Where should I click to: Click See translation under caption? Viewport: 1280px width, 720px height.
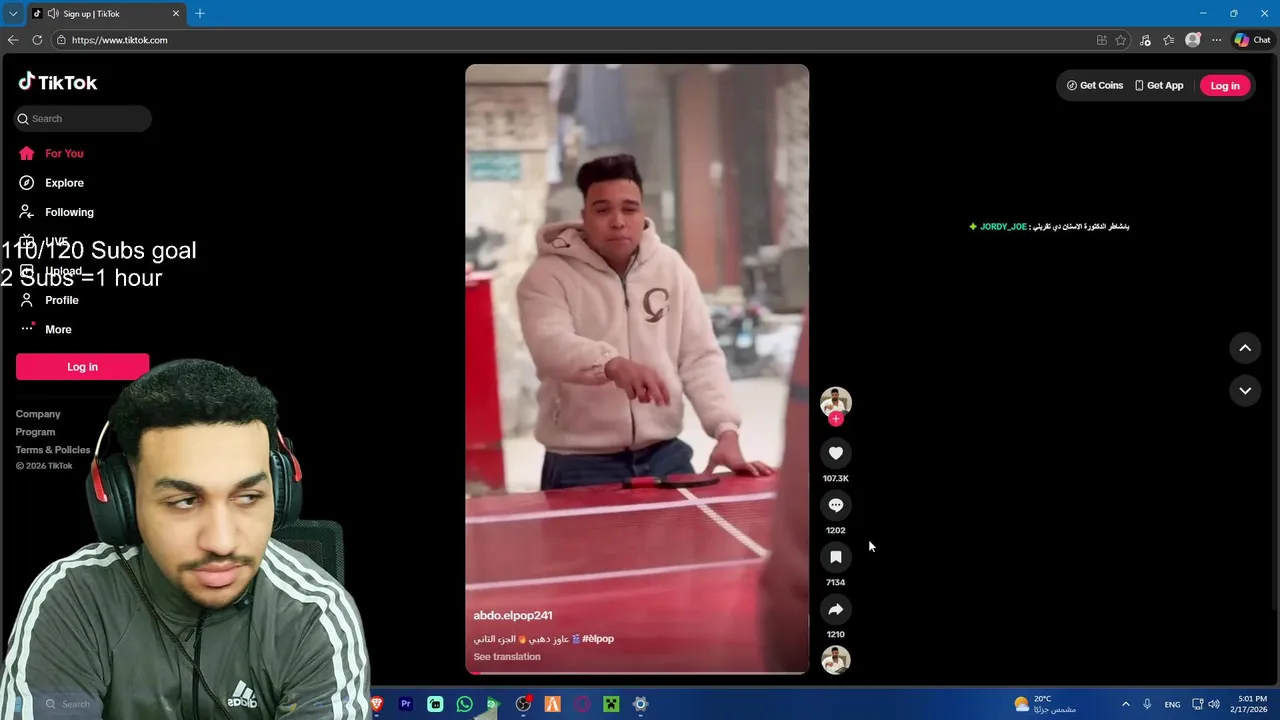pyautogui.click(x=507, y=657)
